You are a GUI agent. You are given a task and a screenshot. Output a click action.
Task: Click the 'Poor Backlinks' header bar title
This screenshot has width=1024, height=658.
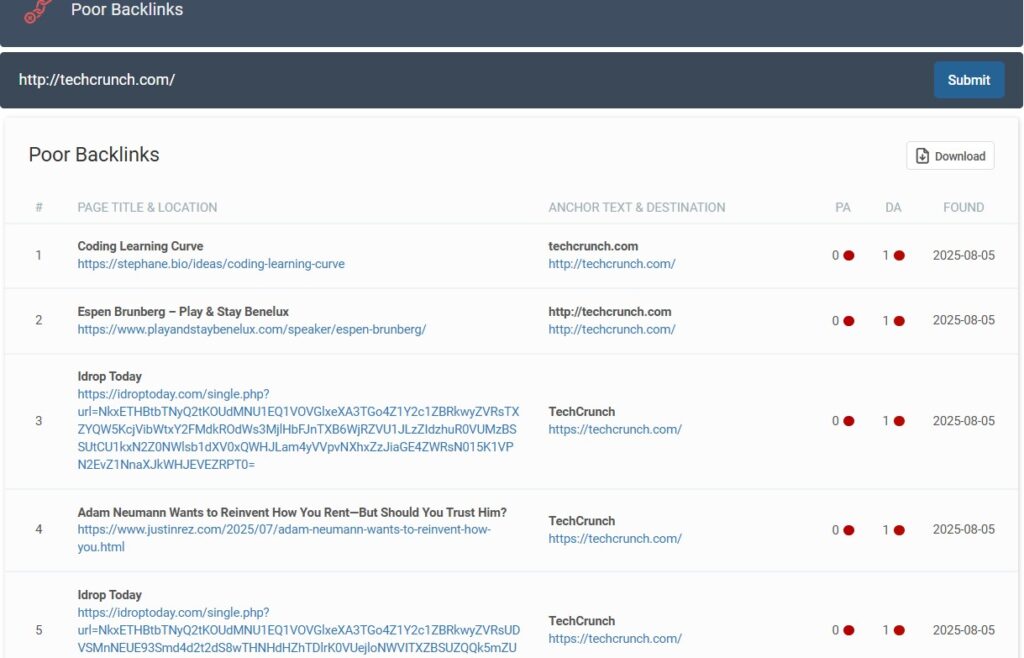(x=127, y=10)
